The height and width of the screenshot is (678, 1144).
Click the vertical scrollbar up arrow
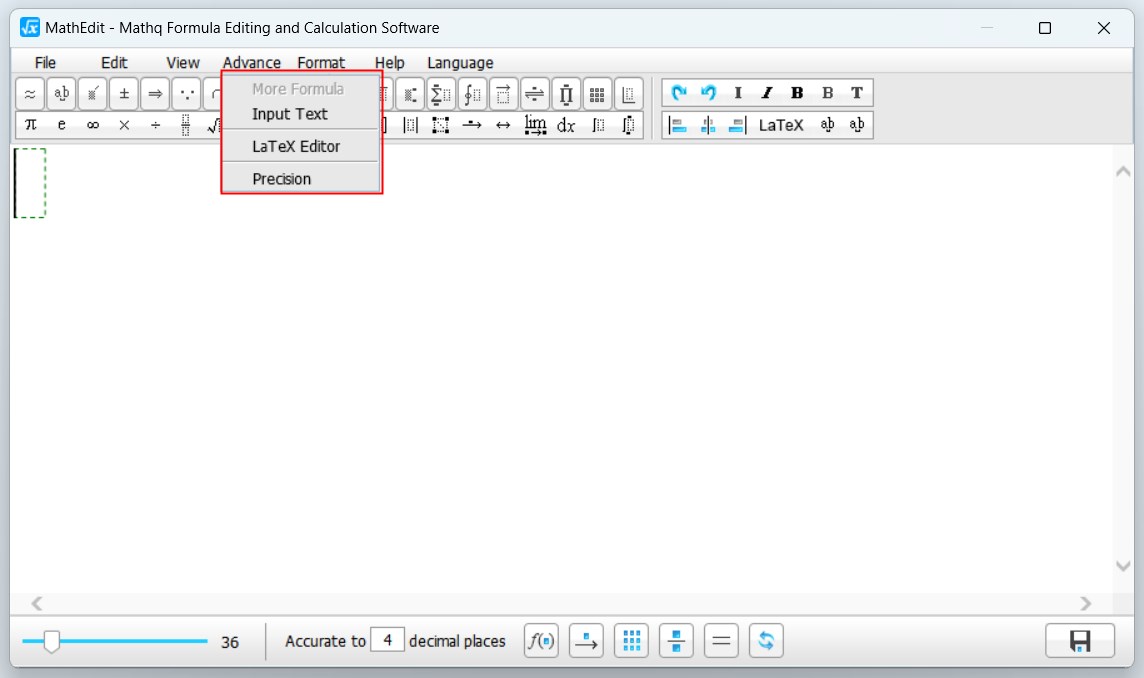(1123, 172)
